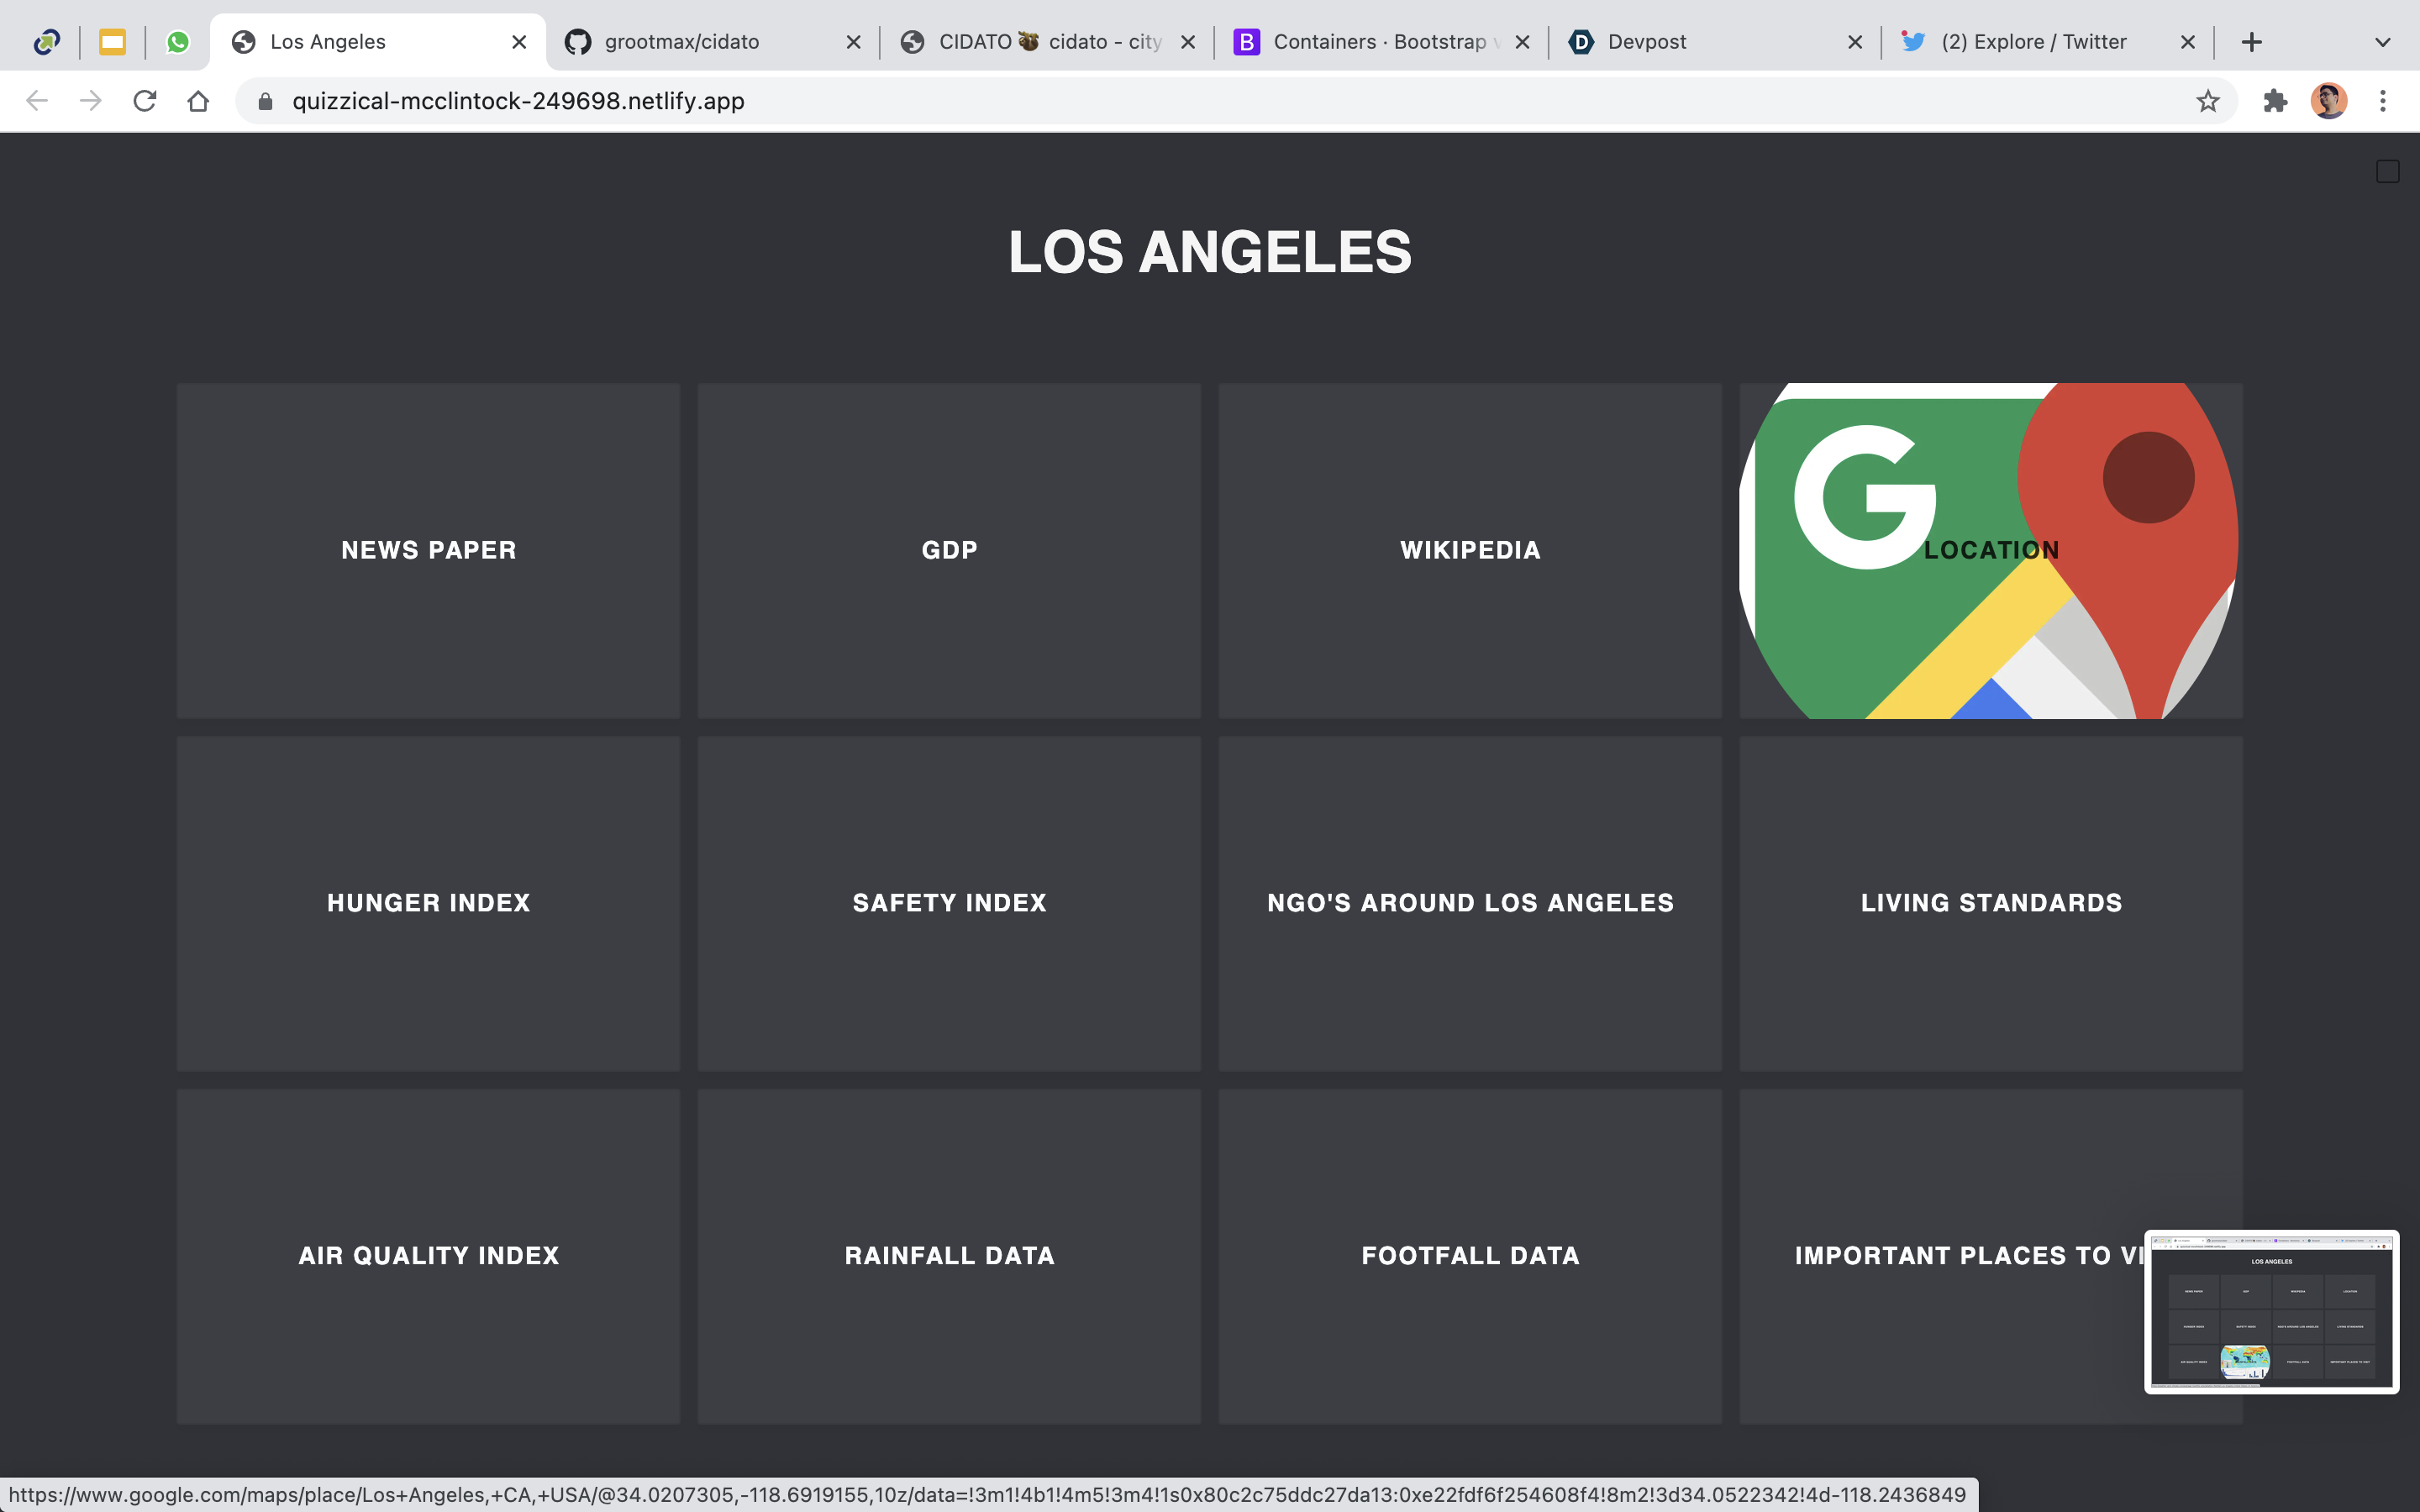The height and width of the screenshot is (1512, 2420).
Task: Expand the tab search chevron
Action: pos(2382,42)
